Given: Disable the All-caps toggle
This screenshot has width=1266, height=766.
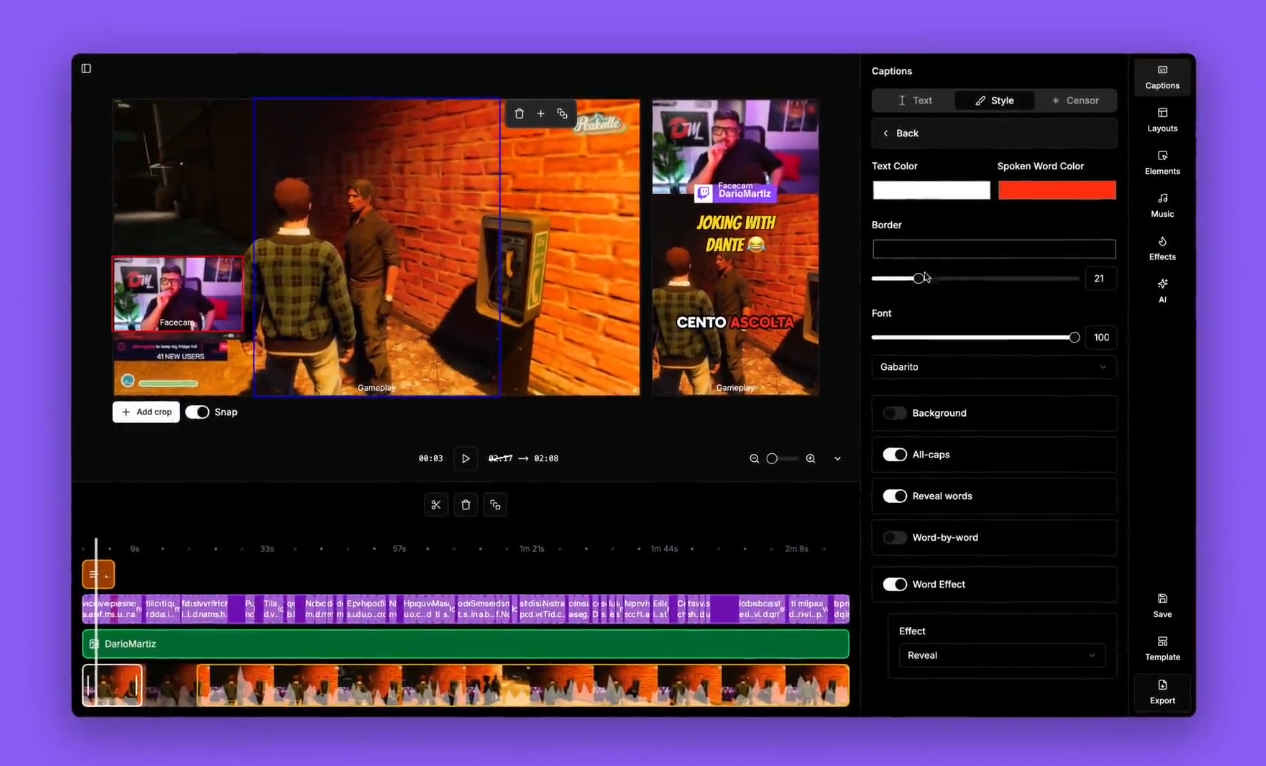Looking at the screenshot, I should (895, 455).
